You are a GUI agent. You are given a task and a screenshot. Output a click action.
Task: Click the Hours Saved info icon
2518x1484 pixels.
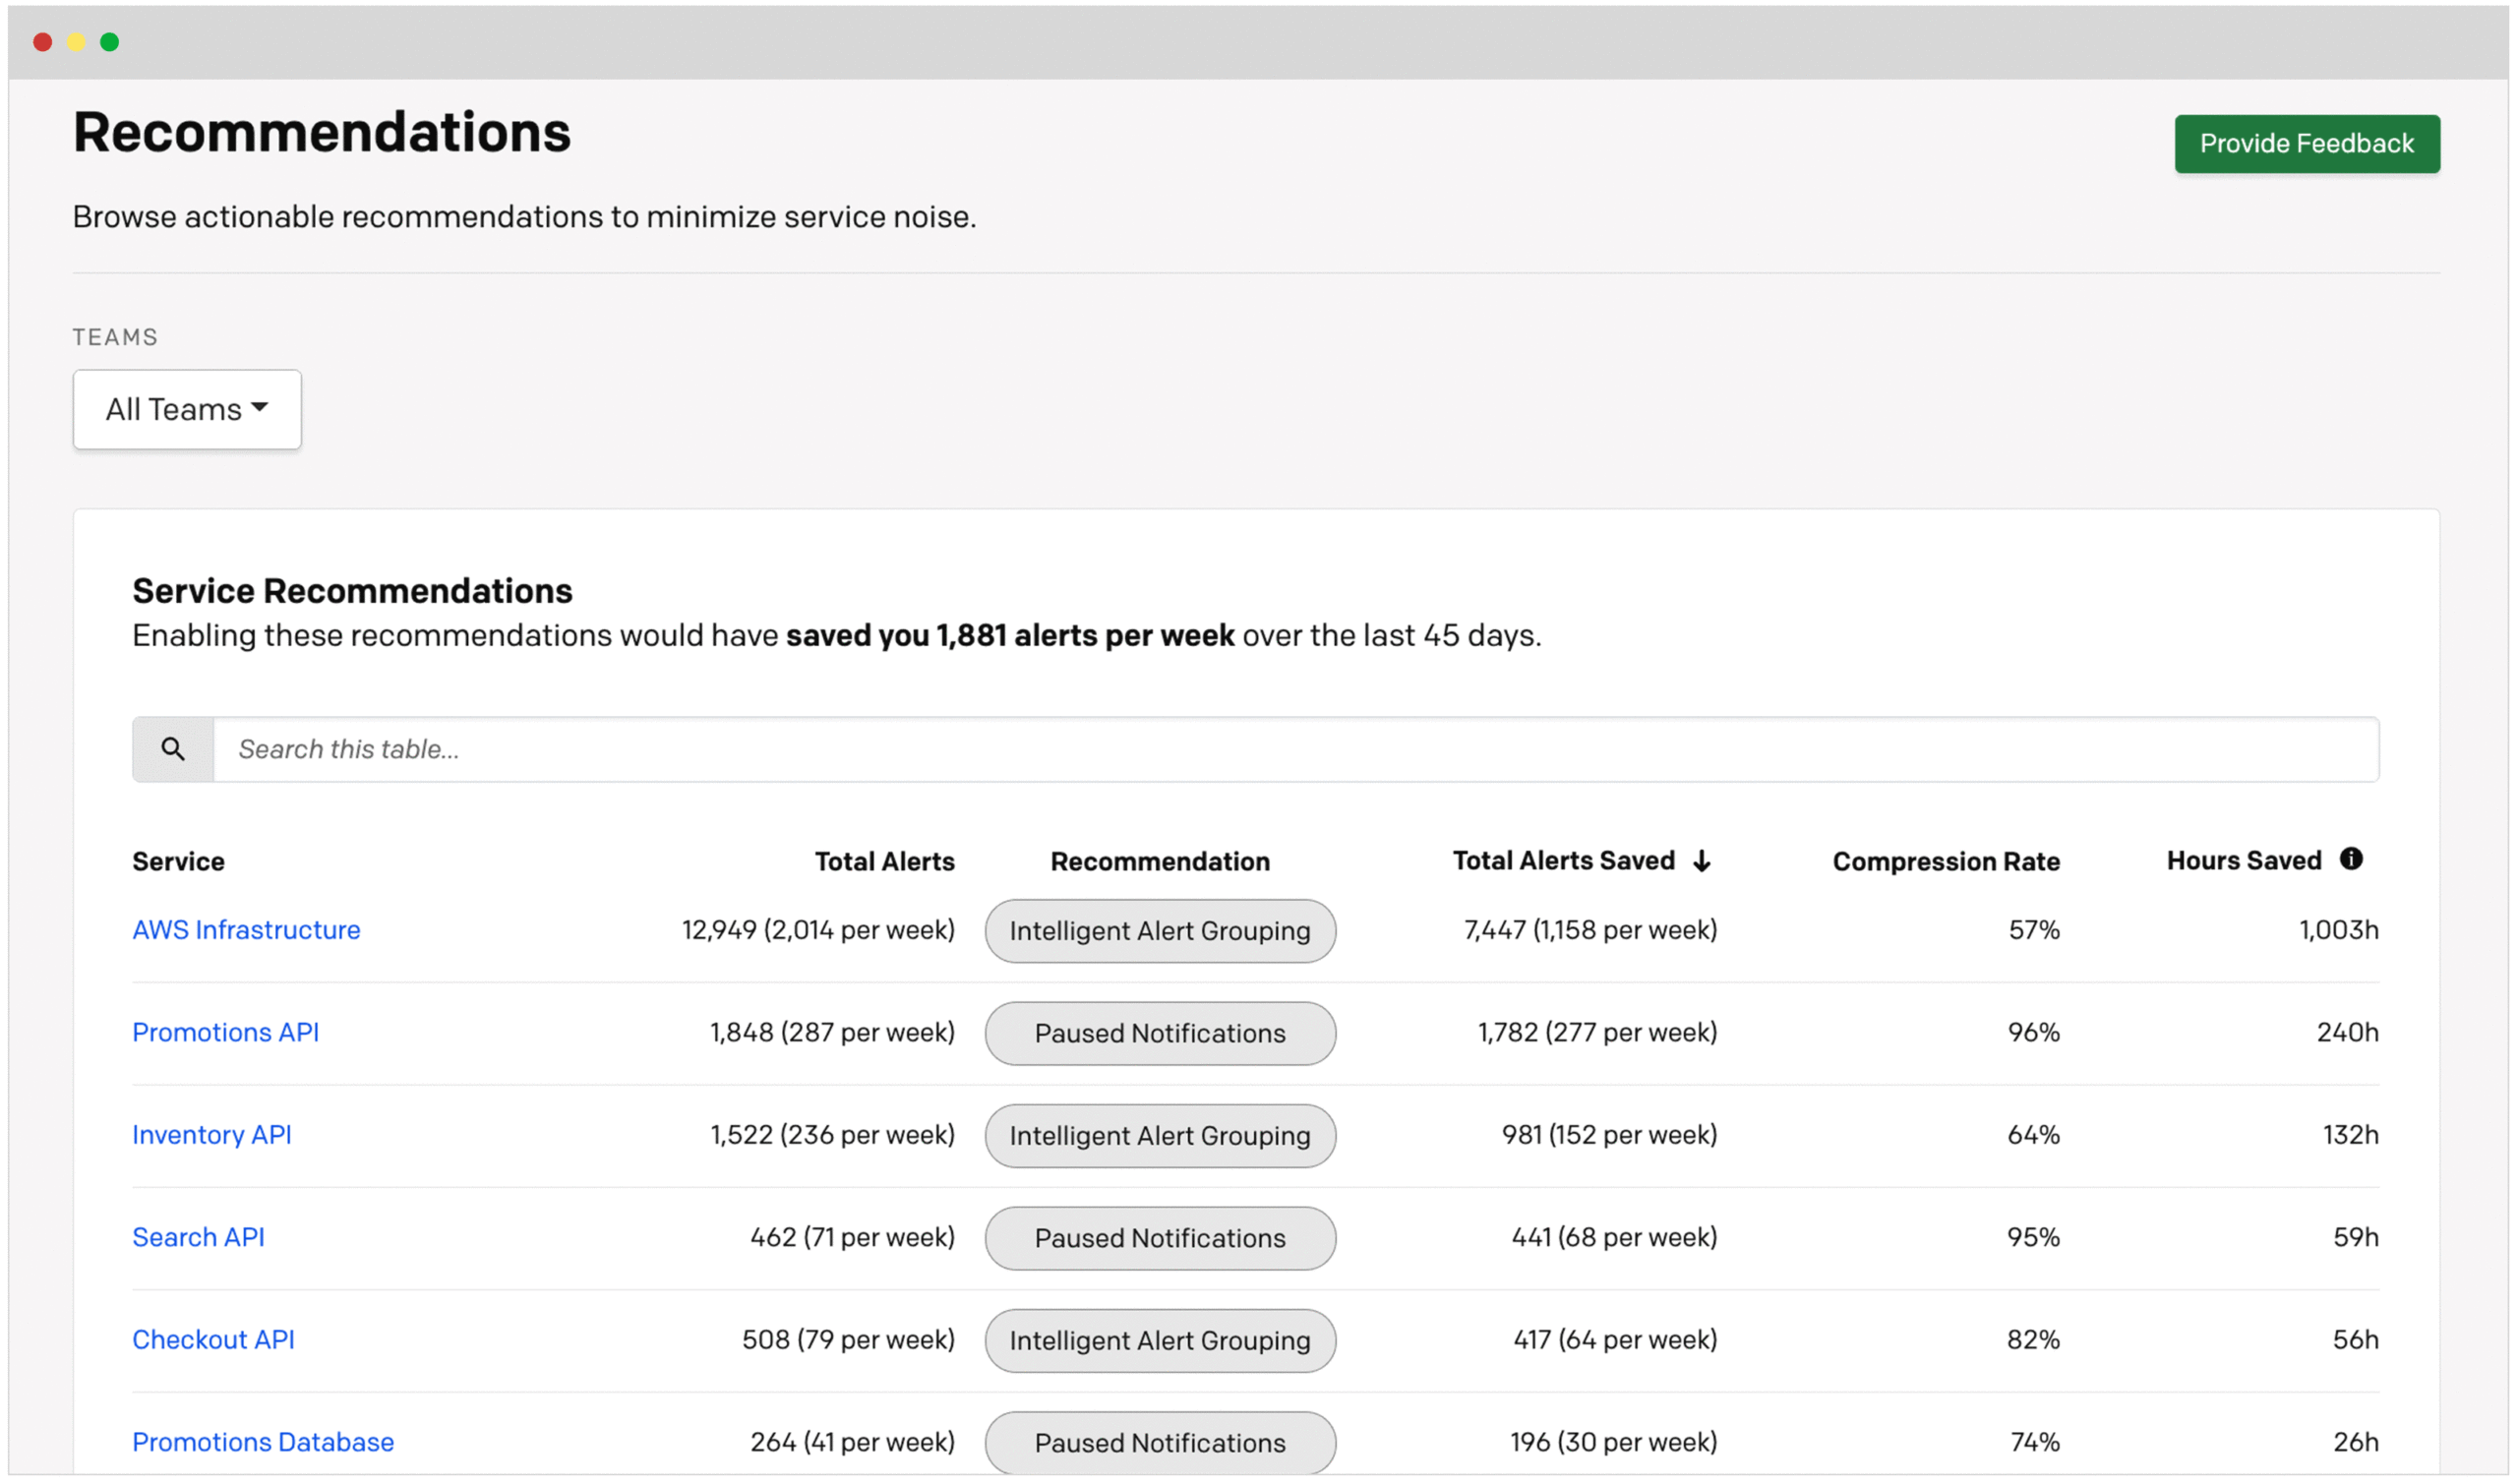(2351, 859)
